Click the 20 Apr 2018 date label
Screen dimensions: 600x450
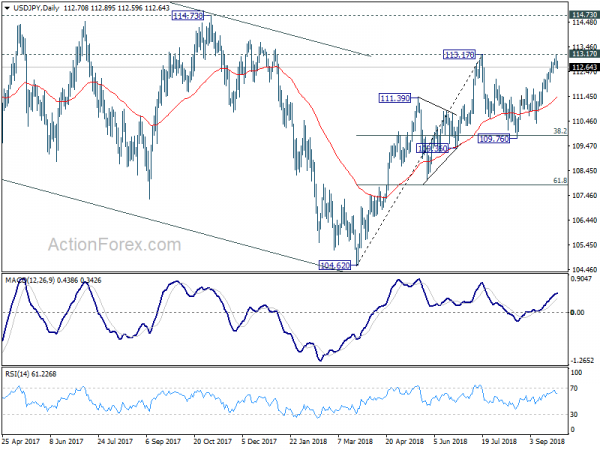click(405, 442)
